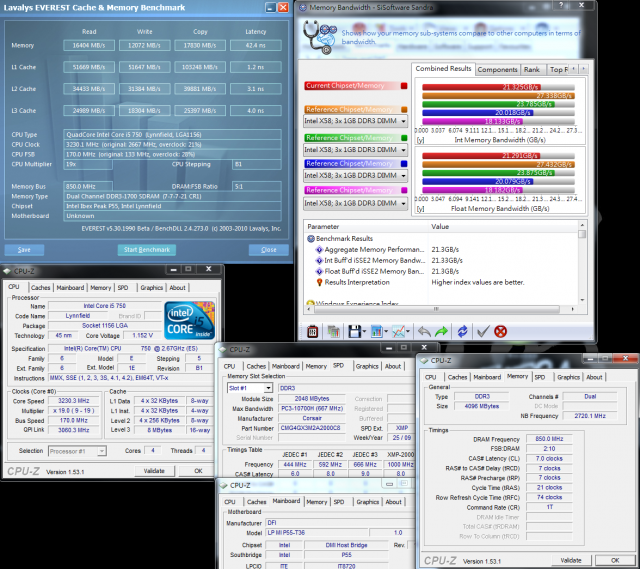Click the magenta Reference Chipset/Memory color square
641x569 pixels.
point(404,190)
